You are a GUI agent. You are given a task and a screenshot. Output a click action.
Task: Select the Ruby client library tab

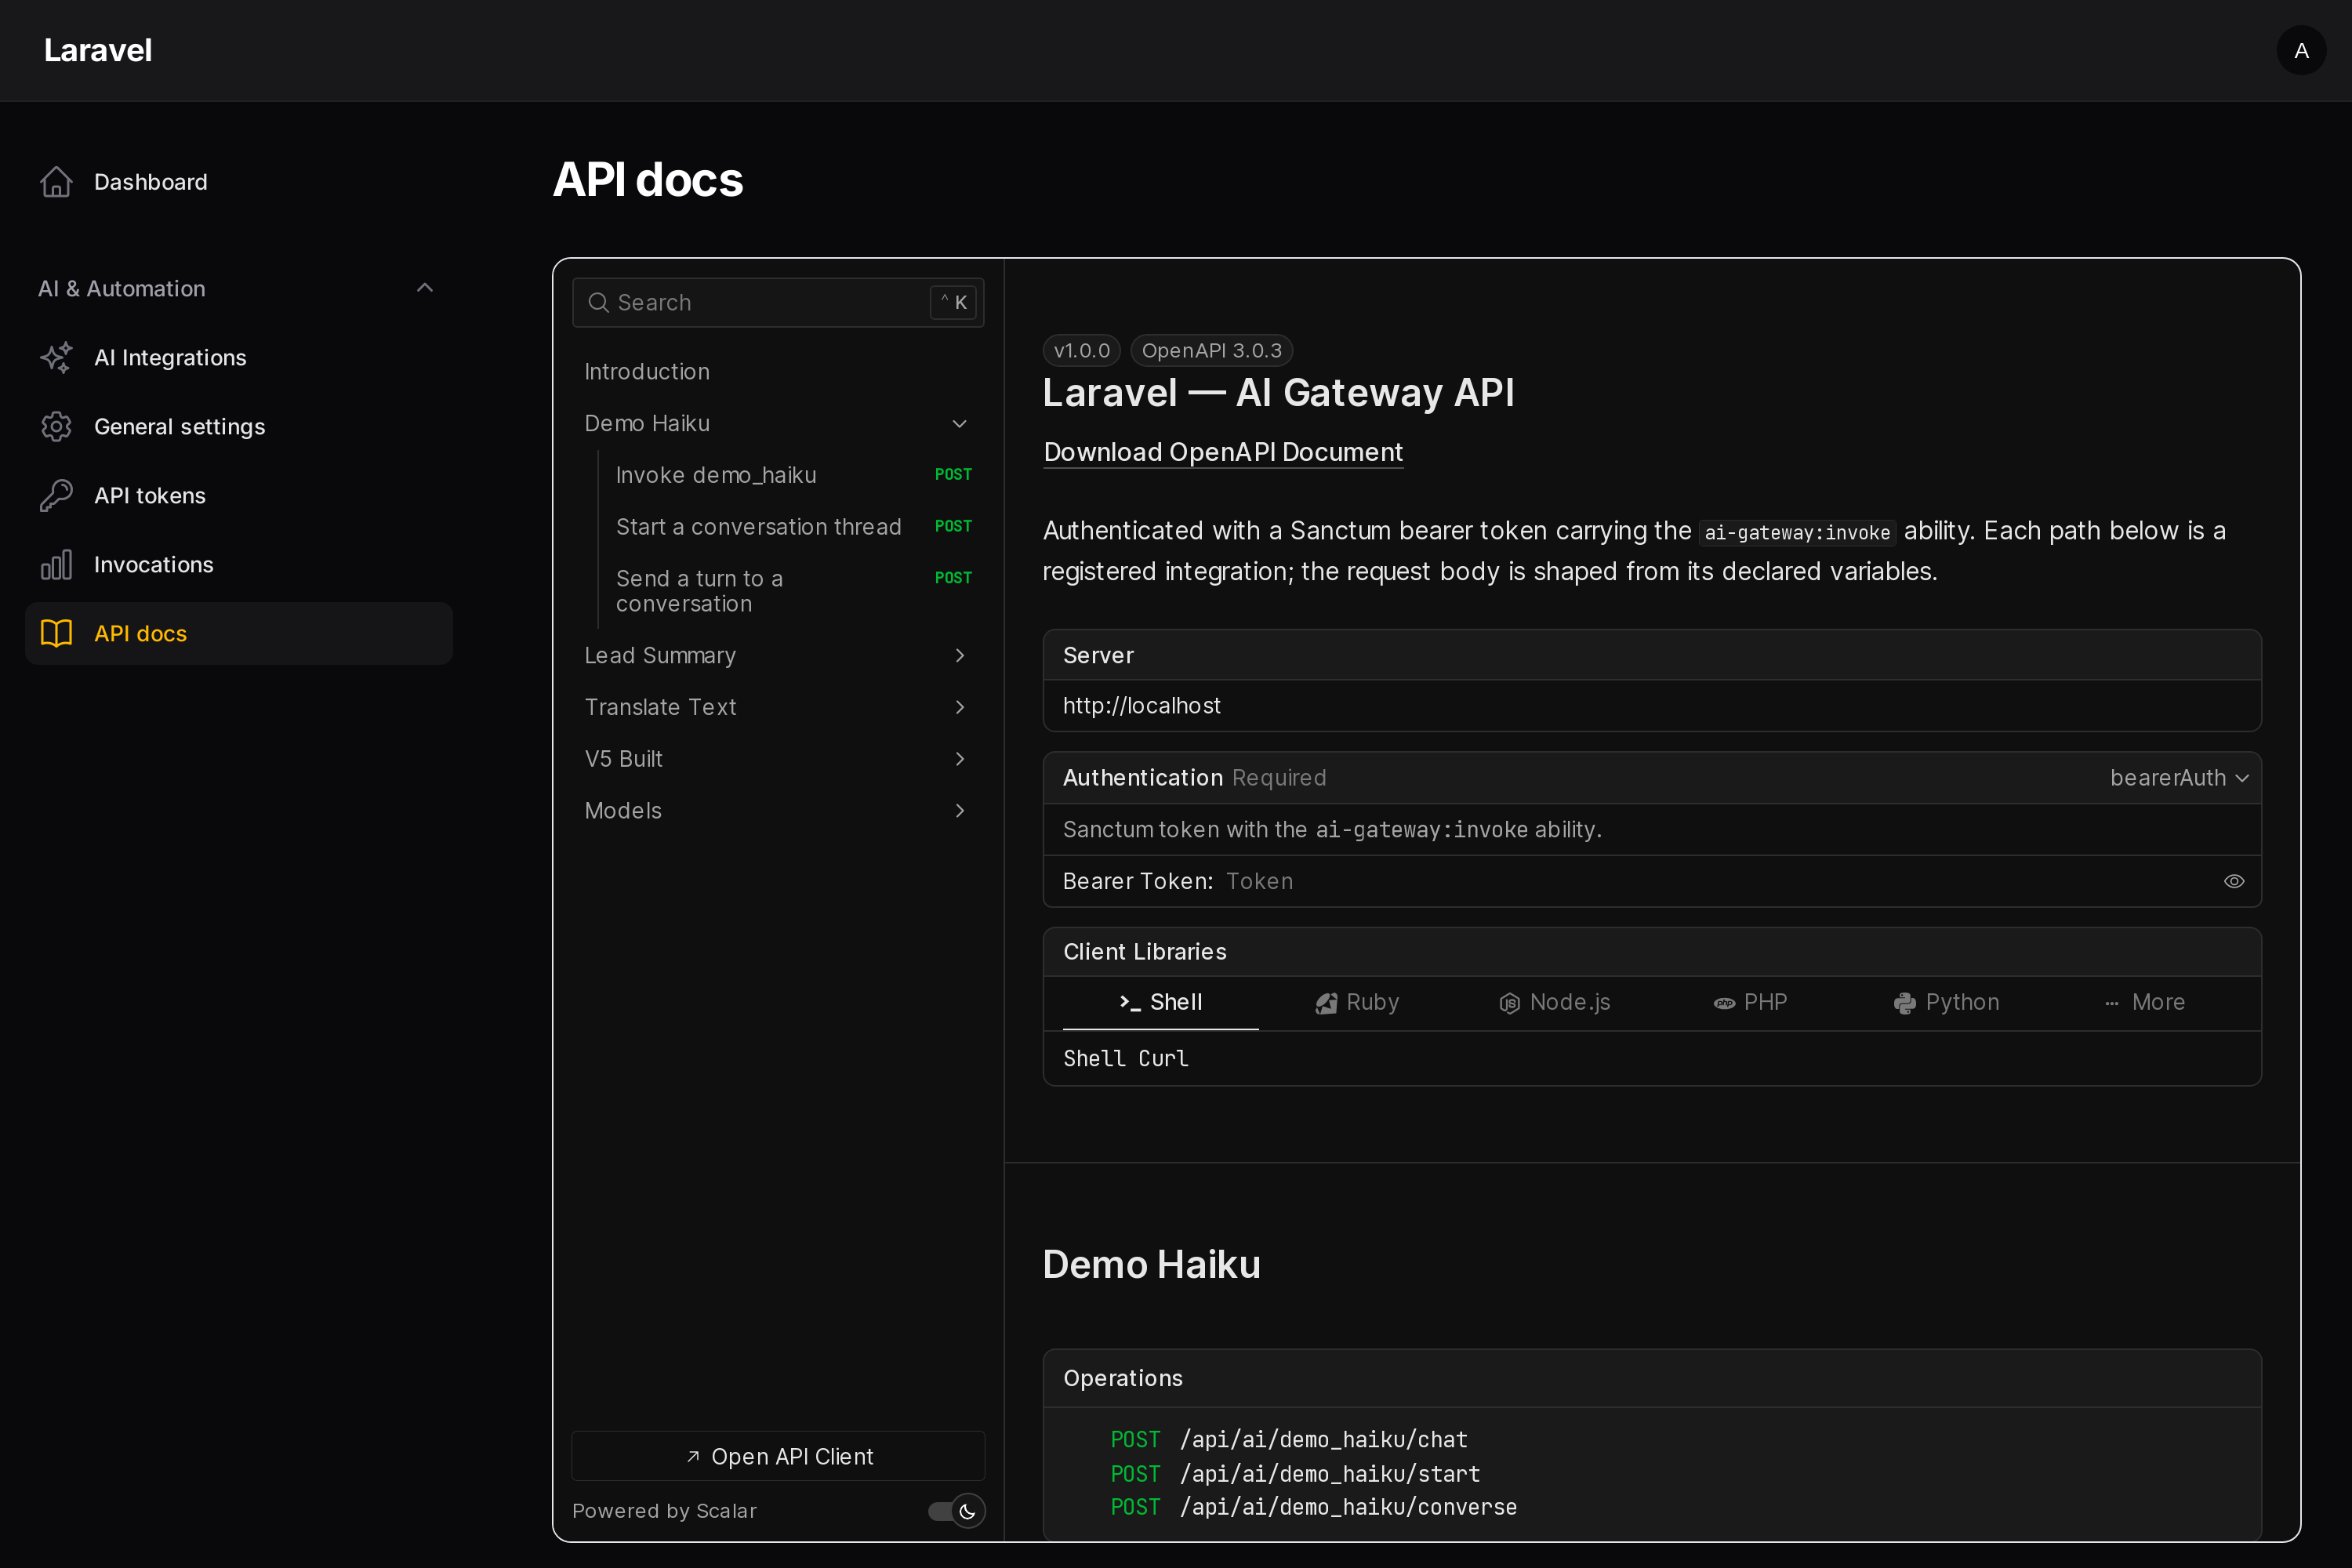1356,1003
